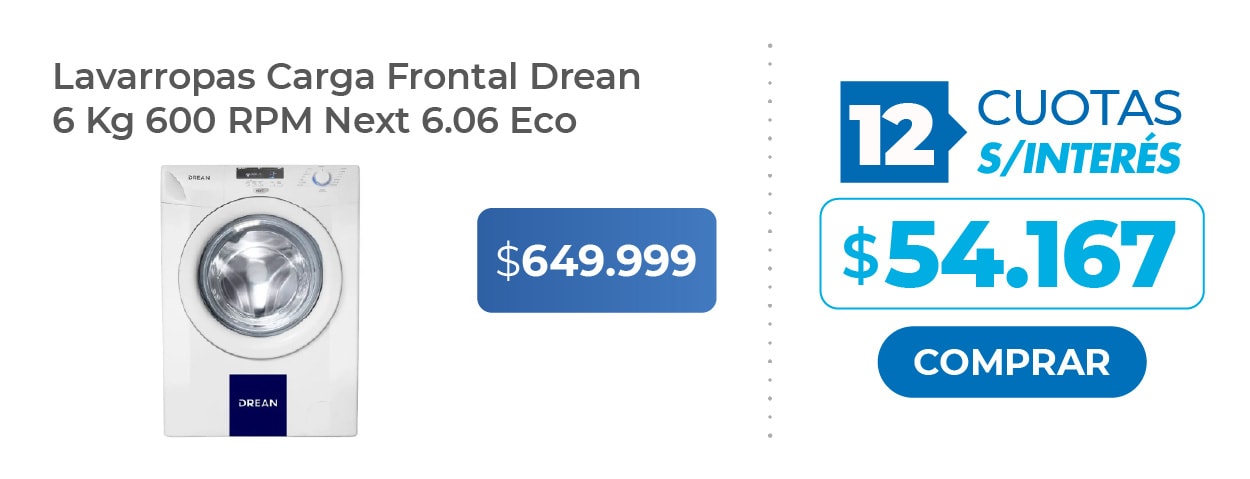Click the $649.999 price badge
Image resolution: width=1250 pixels, height=479 pixels.
pos(596,260)
